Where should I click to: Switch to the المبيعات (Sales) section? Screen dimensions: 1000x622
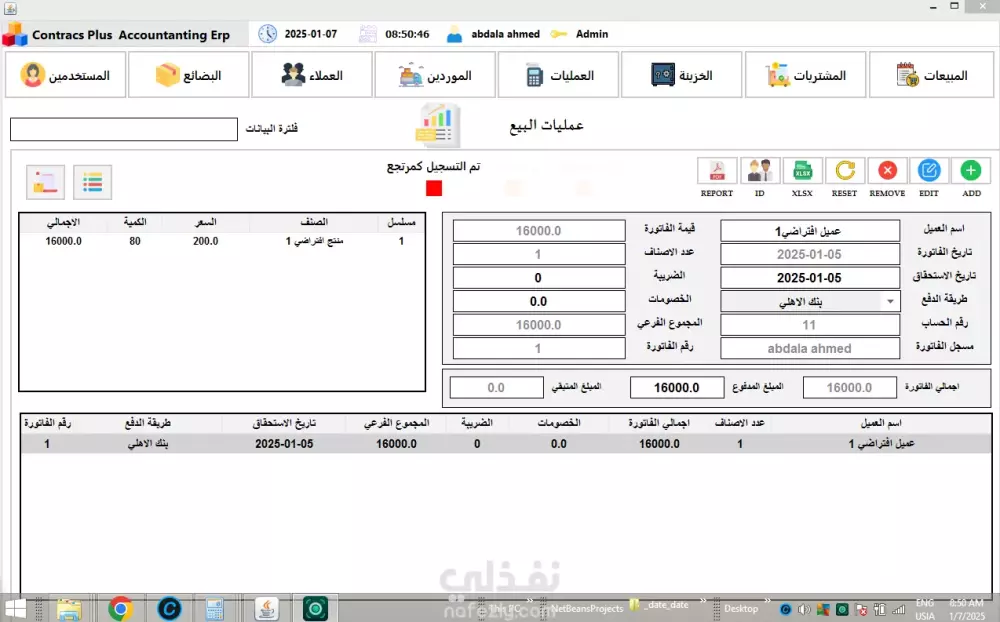tap(930, 73)
